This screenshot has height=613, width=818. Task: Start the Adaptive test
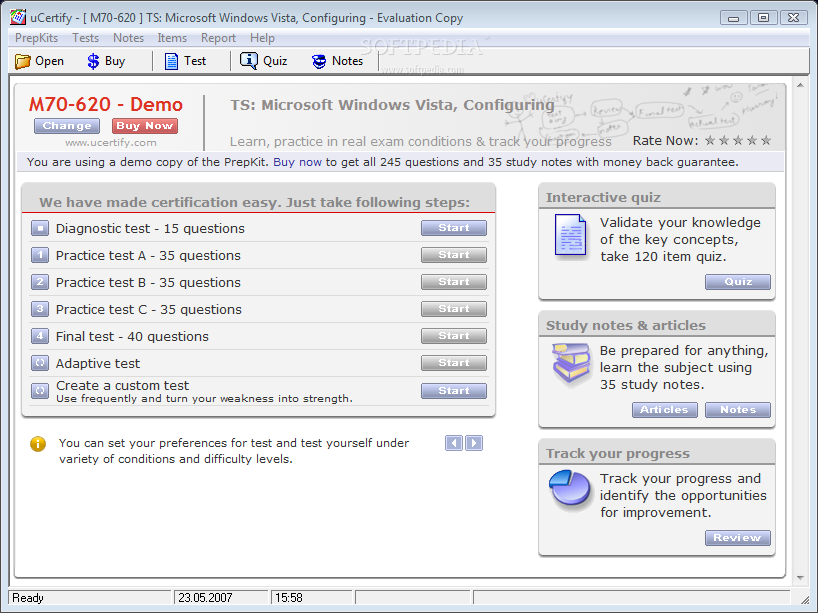click(x=454, y=363)
